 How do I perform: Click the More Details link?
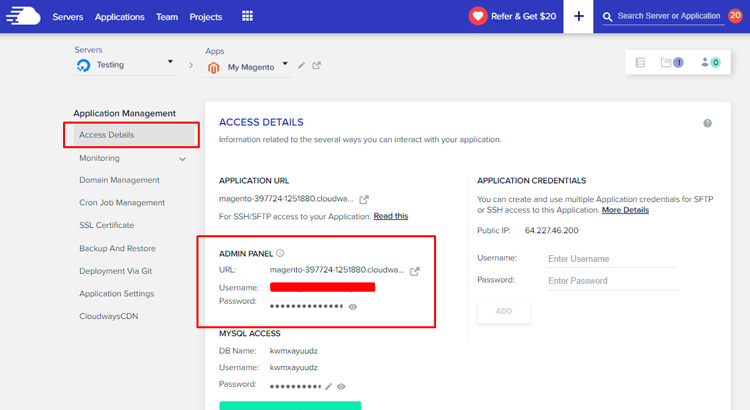pyautogui.click(x=625, y=210)
